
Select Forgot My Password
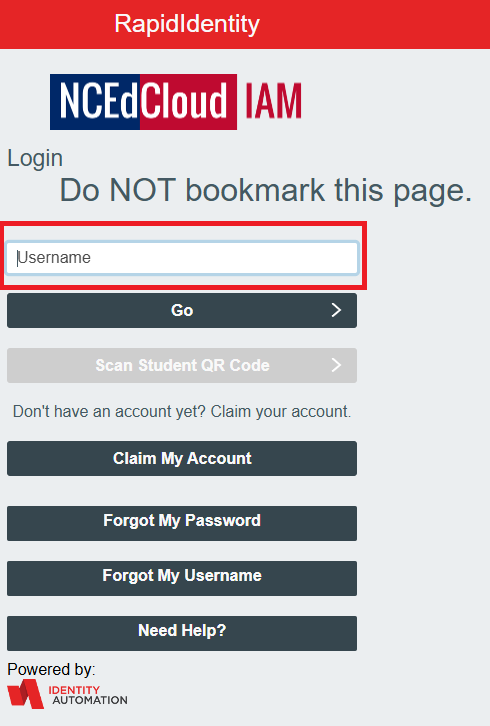(x=182, y=523)
